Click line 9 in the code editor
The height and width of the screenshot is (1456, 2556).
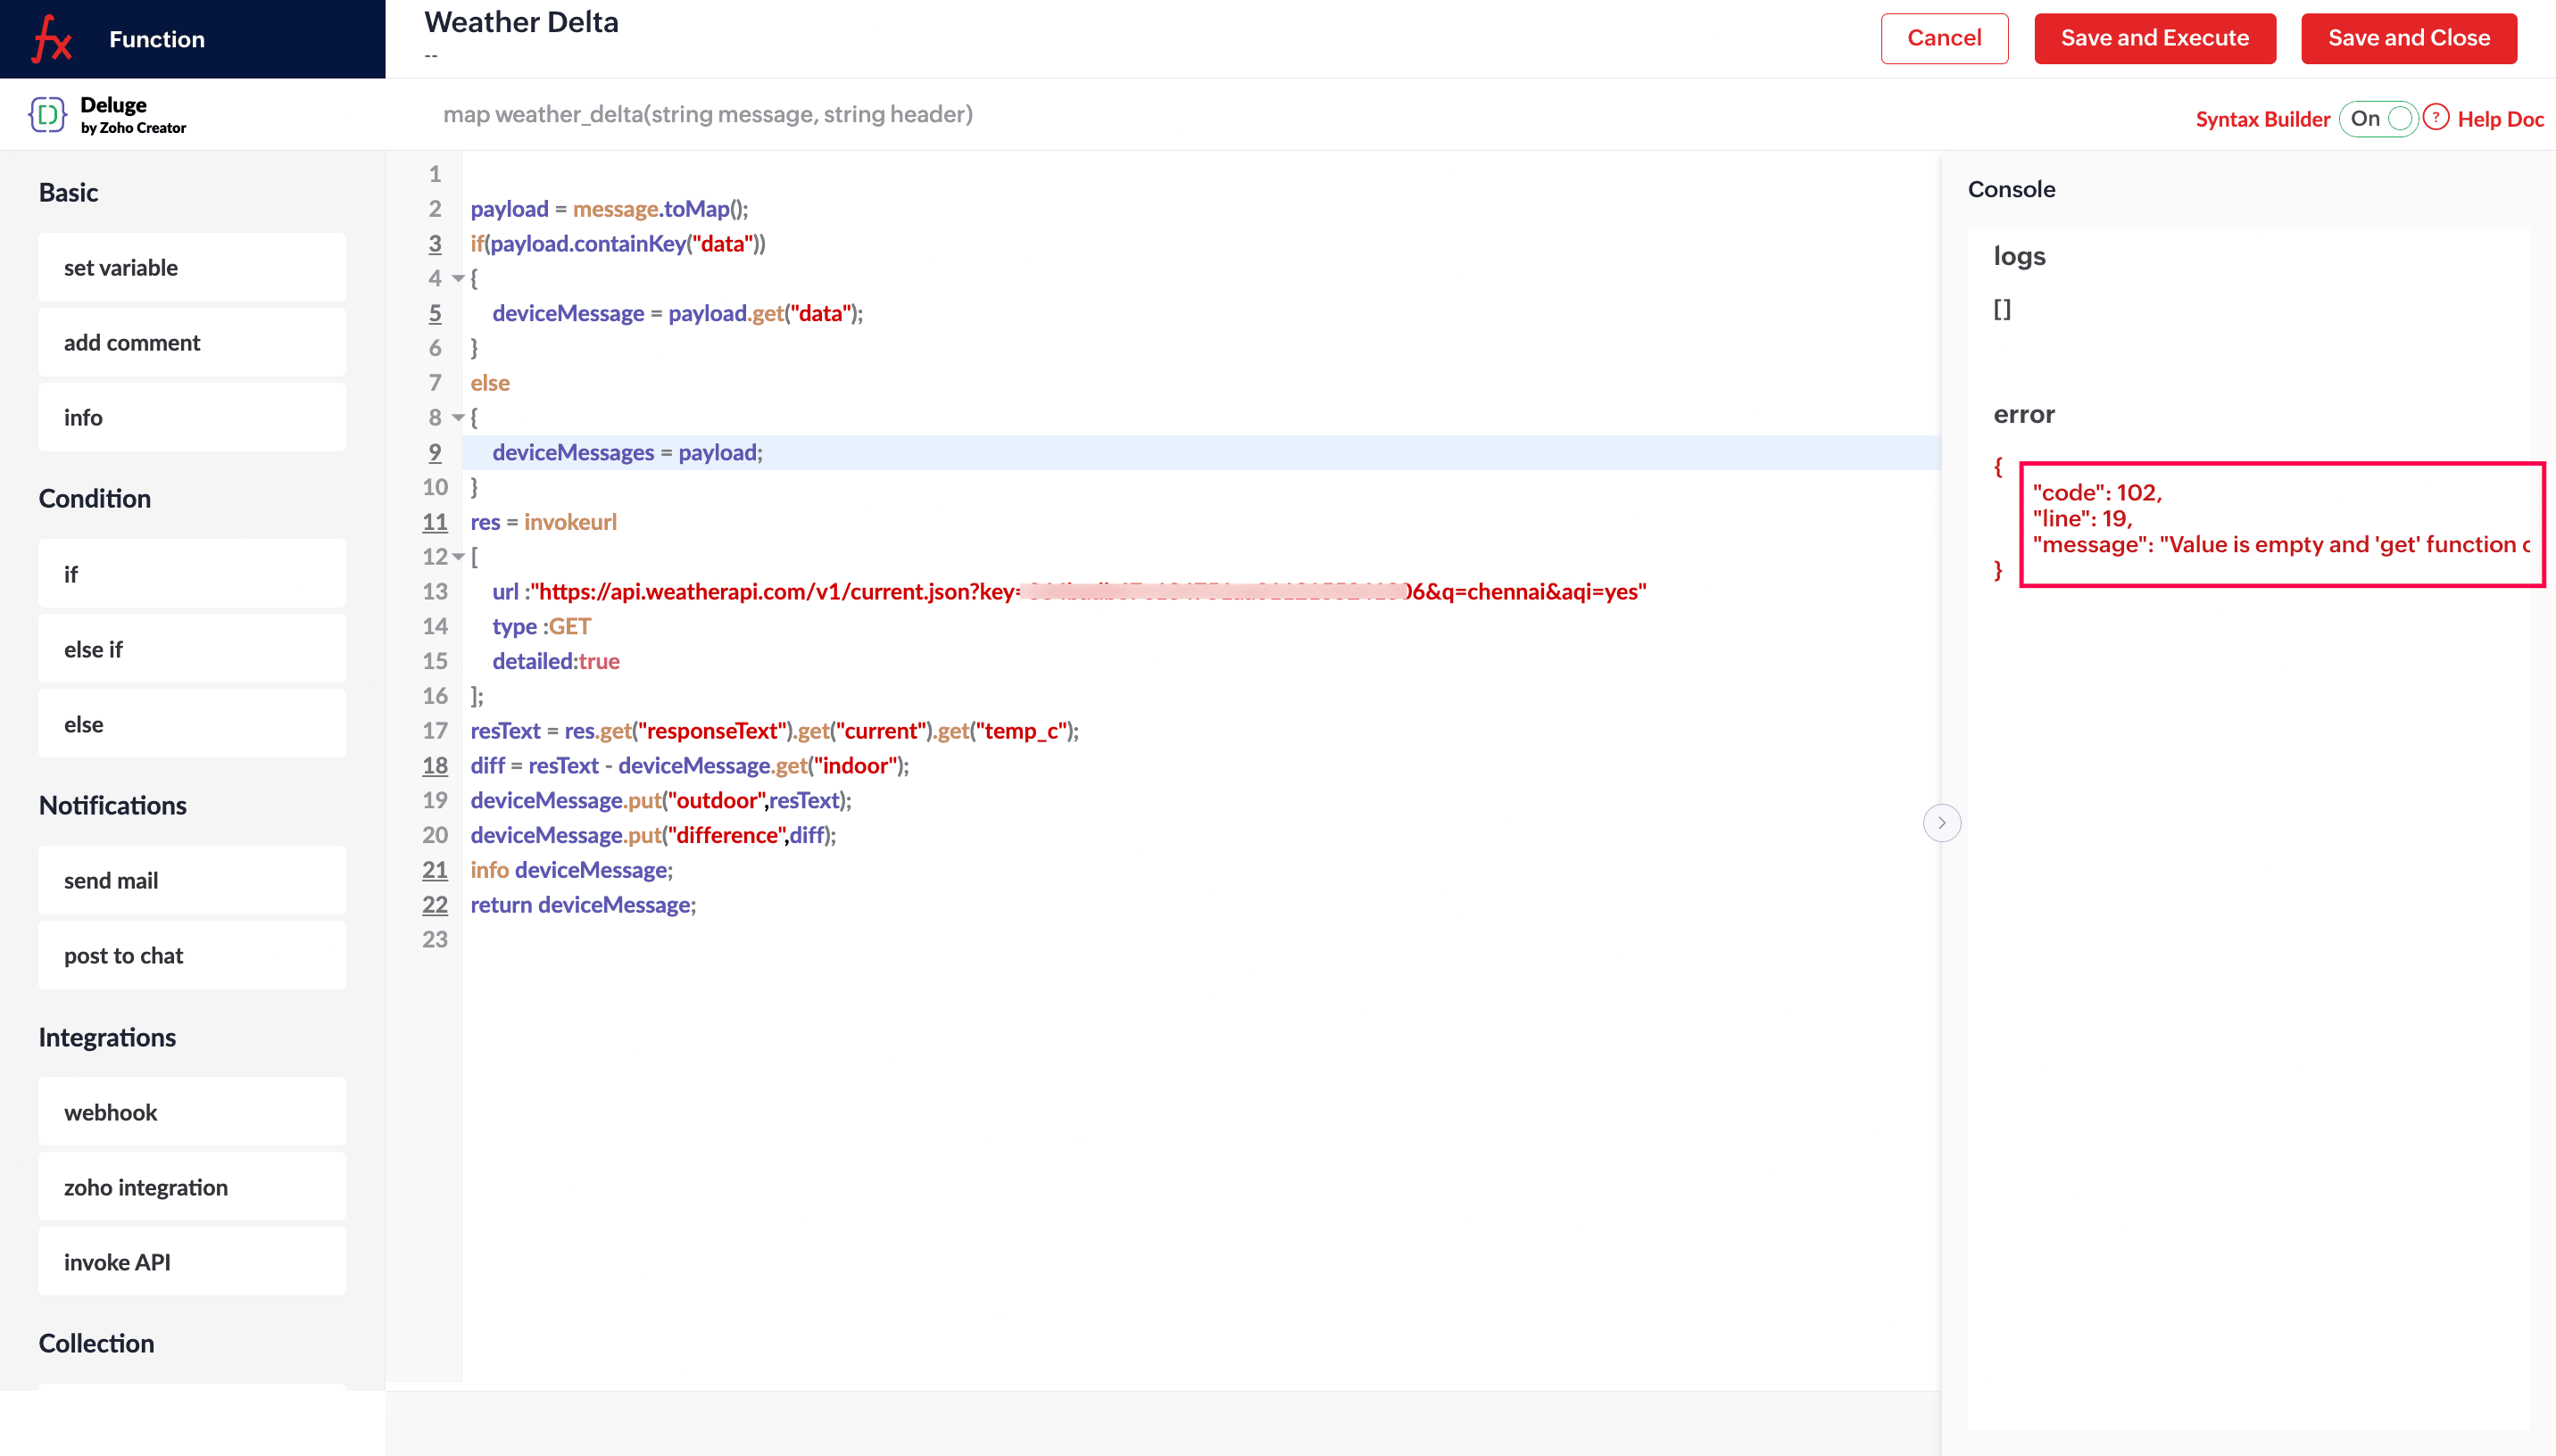1200,452
